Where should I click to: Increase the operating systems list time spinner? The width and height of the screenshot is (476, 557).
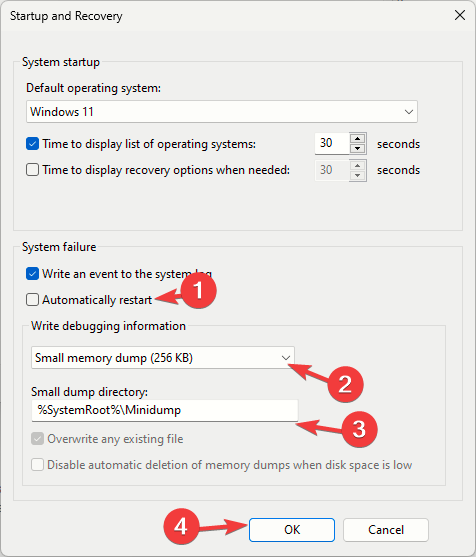358,139
